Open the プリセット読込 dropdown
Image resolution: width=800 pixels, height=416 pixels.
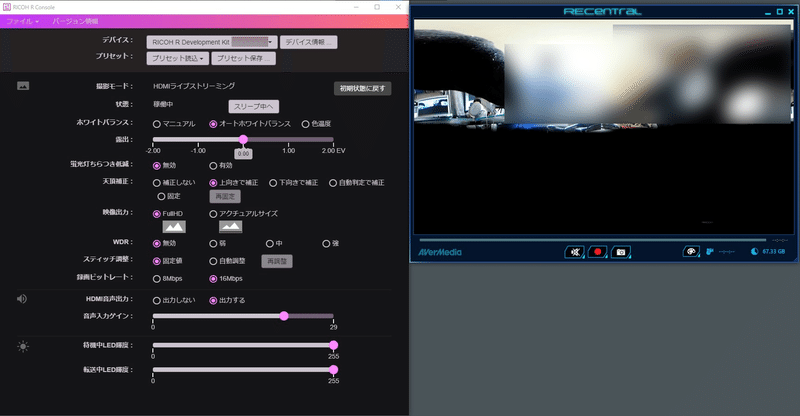[178, 58]
